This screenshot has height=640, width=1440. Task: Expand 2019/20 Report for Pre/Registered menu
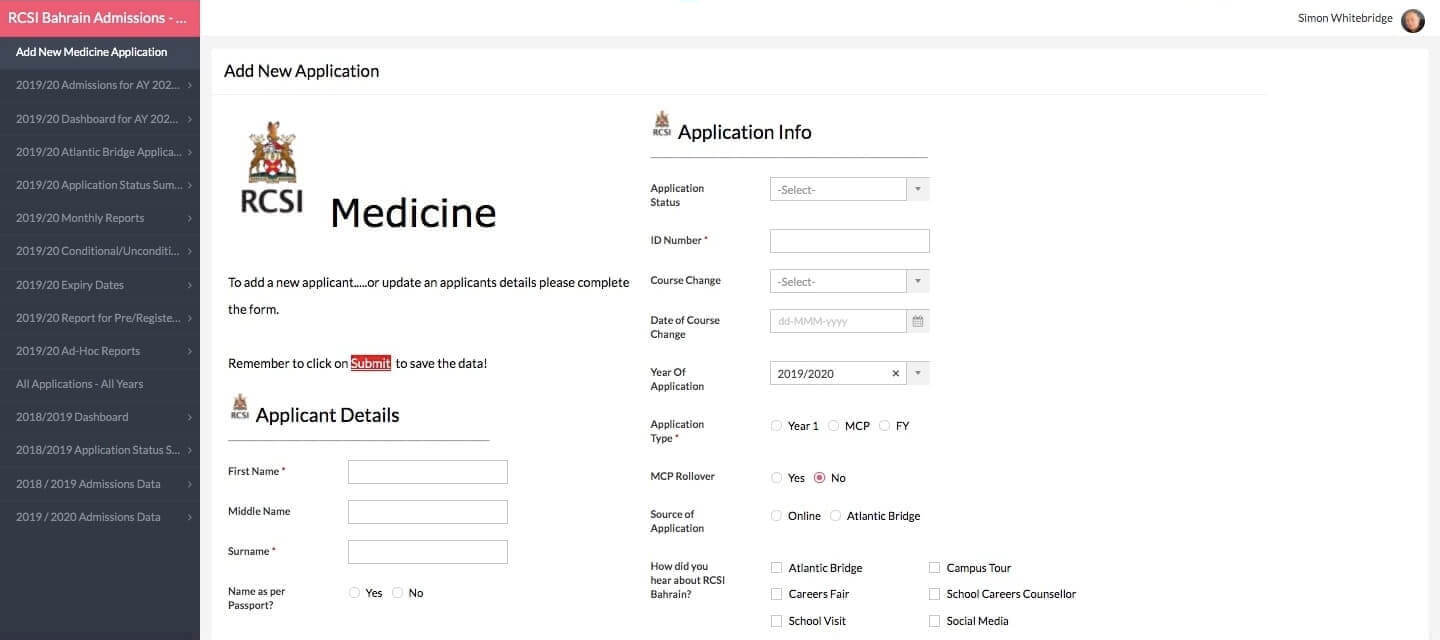[x=100, y=318]
